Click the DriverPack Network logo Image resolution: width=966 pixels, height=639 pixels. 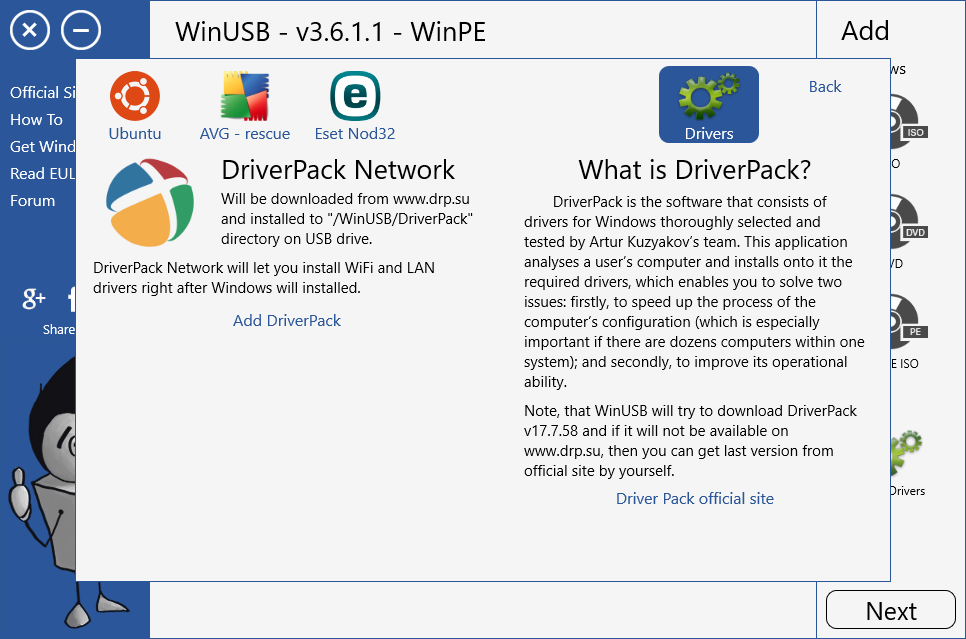coord(150,203)
